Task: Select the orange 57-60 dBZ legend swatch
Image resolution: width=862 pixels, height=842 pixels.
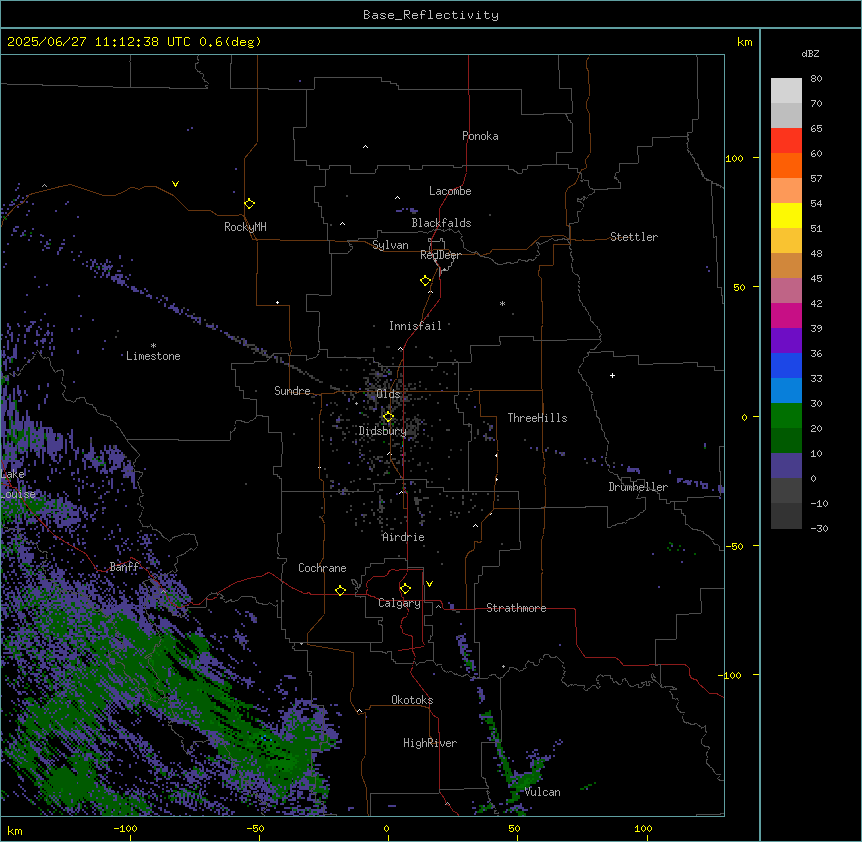Action: [x=786, y=165]
